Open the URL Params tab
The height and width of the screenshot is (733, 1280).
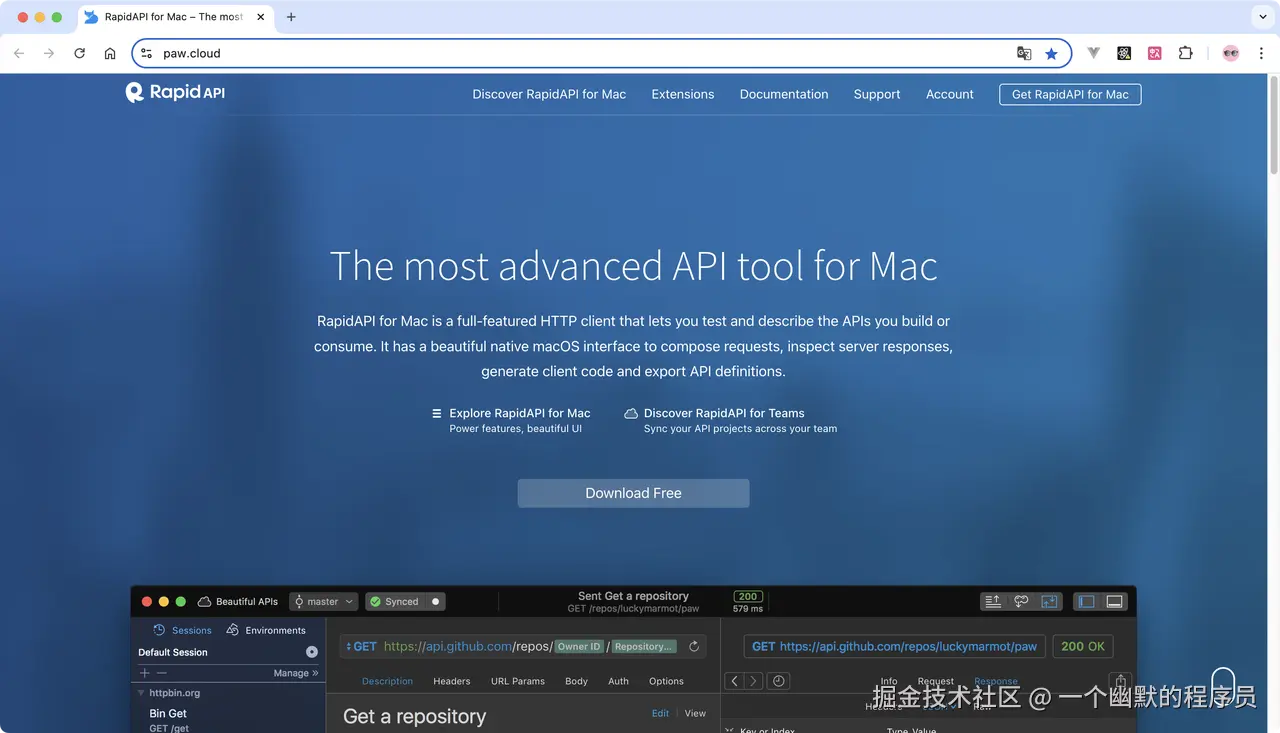coord(518,681)
